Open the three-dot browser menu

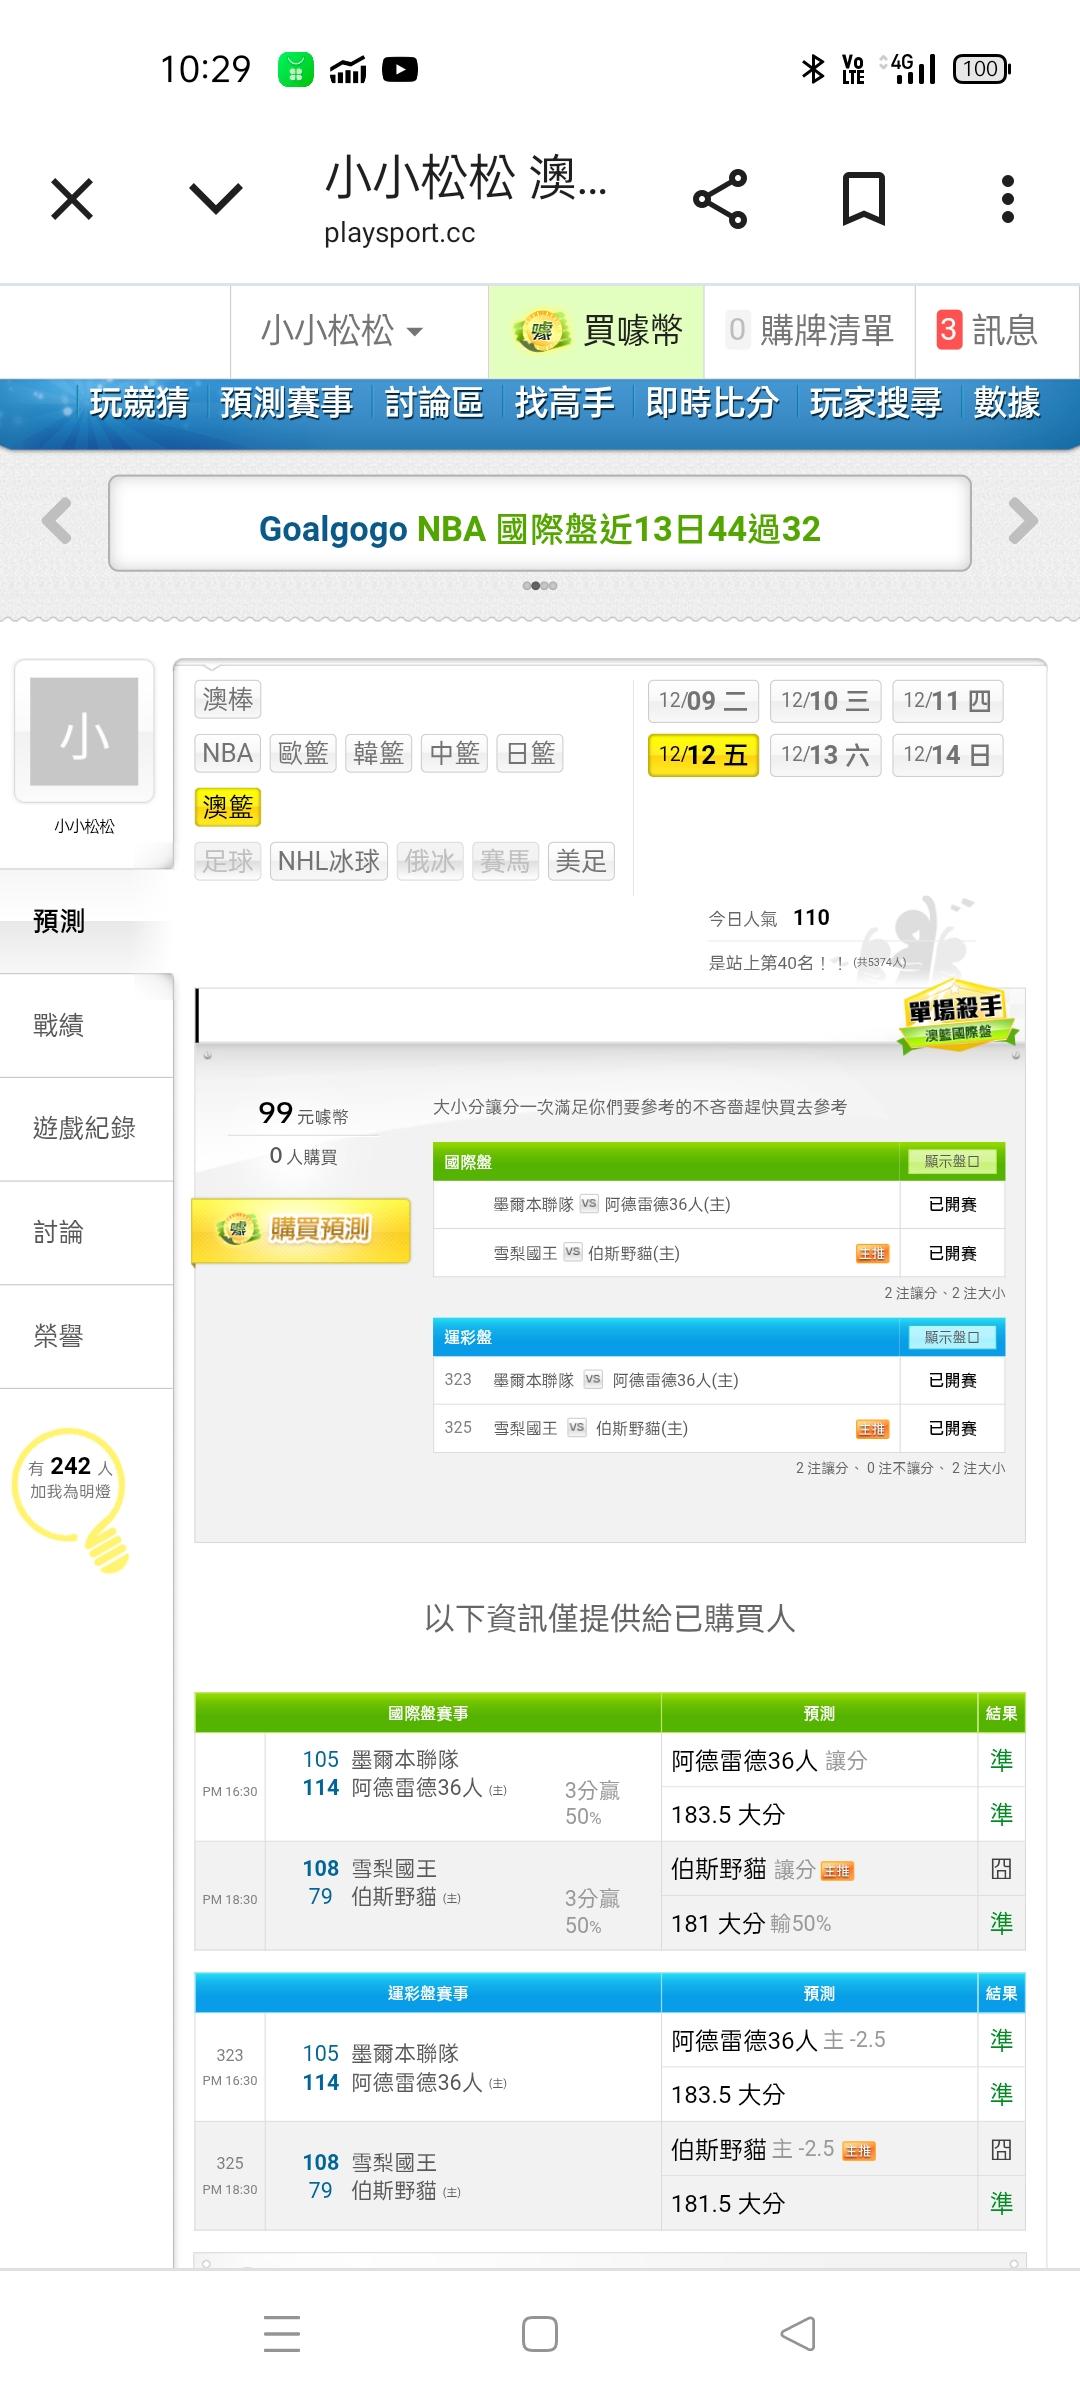(1008, 199)
